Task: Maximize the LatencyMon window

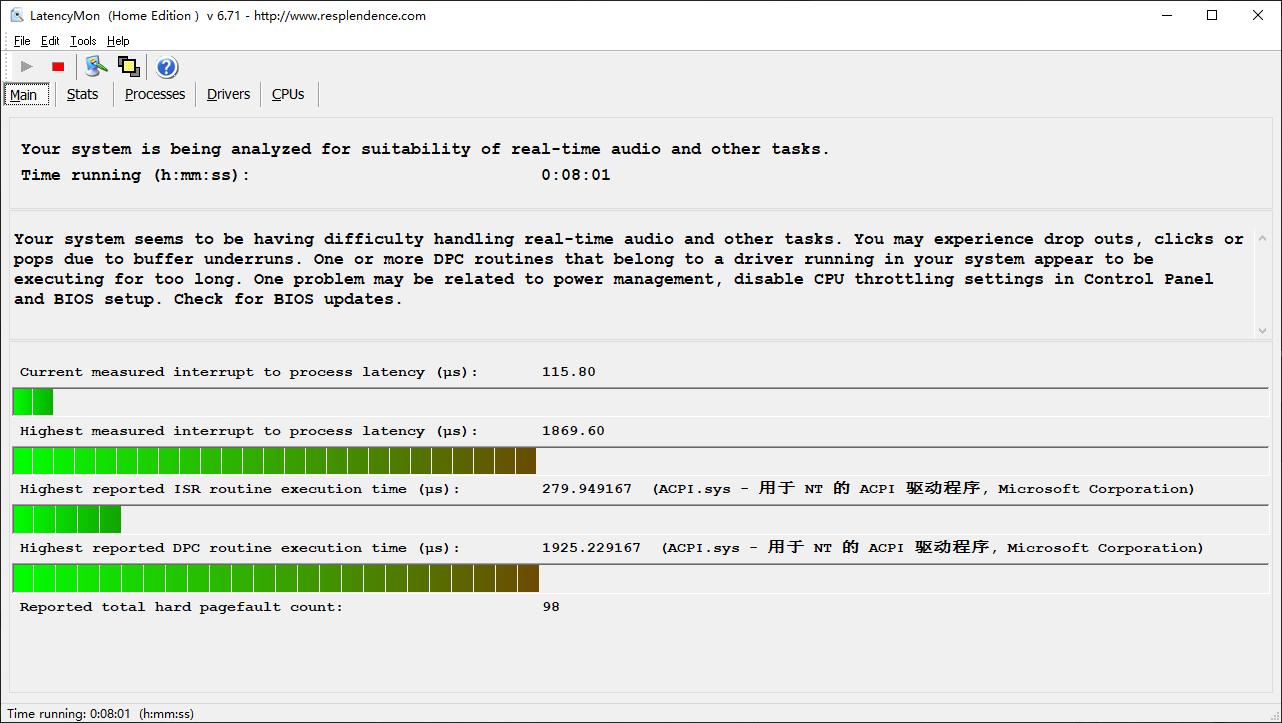Action: 1212,15
